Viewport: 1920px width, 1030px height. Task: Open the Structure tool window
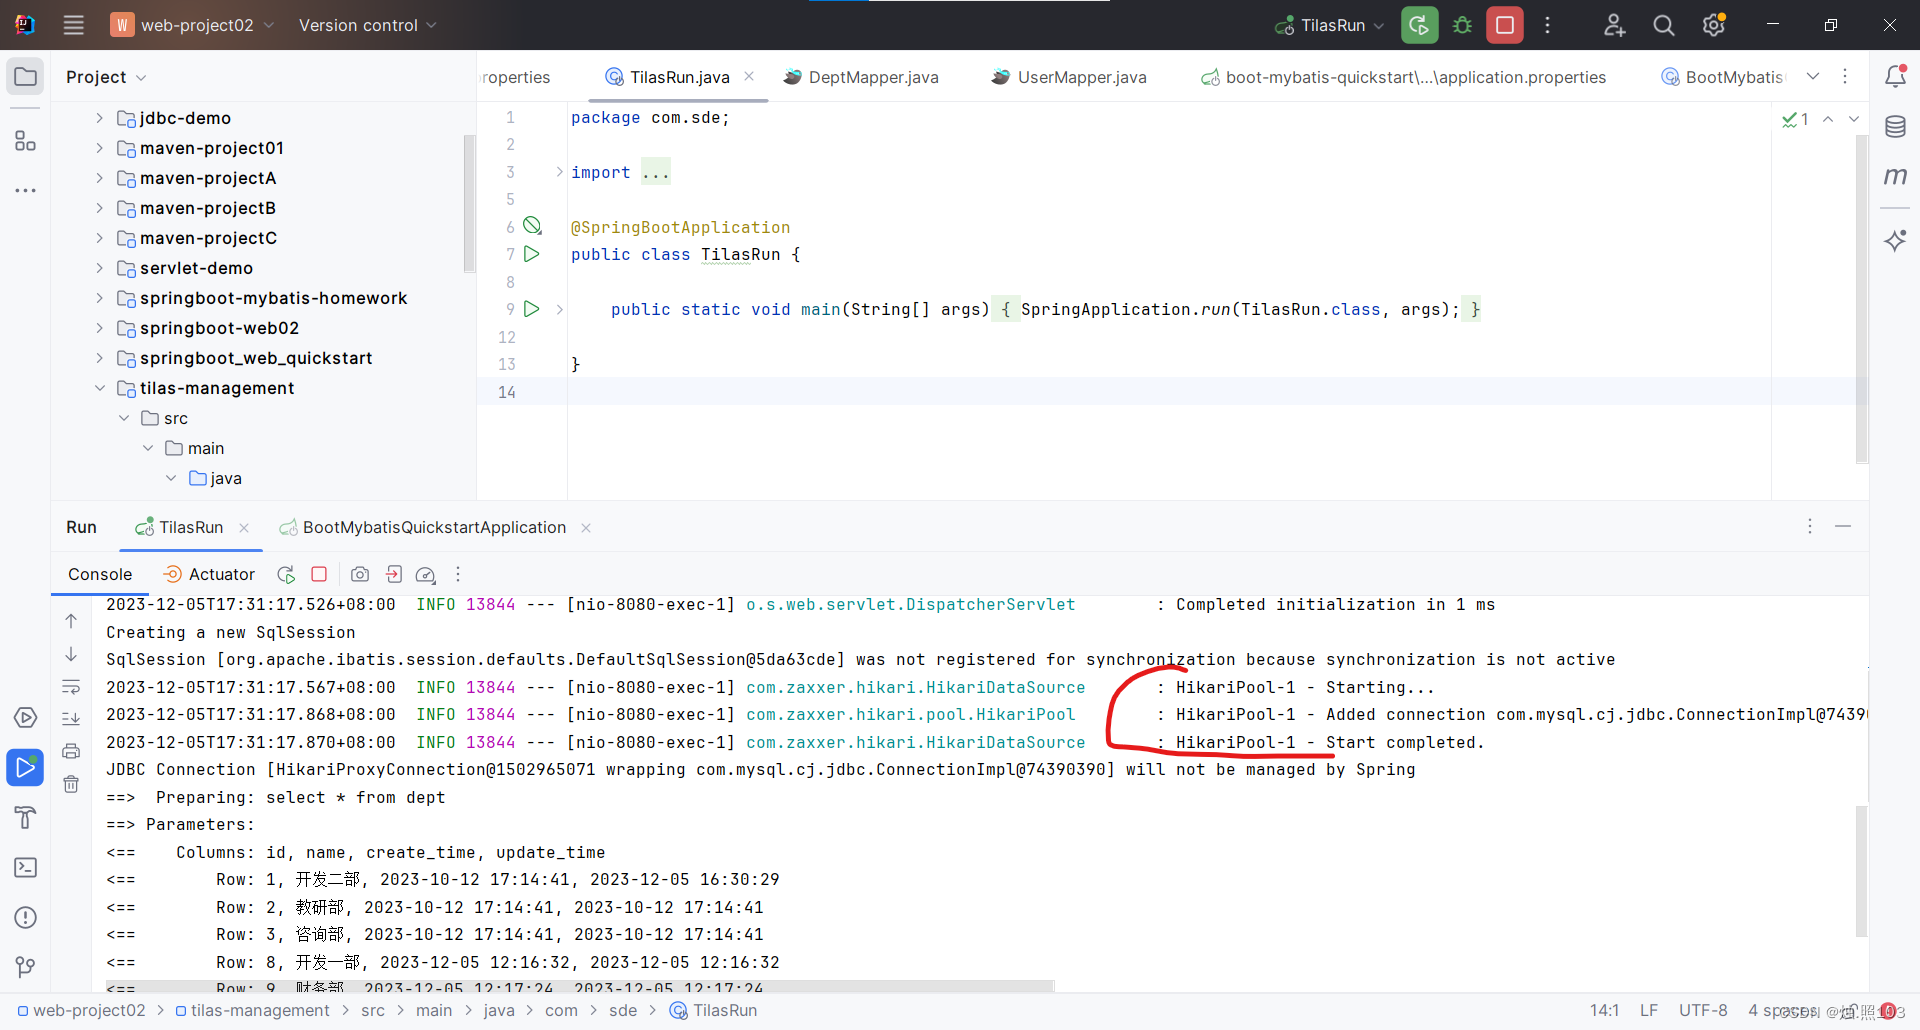click(x=26, y=141)
